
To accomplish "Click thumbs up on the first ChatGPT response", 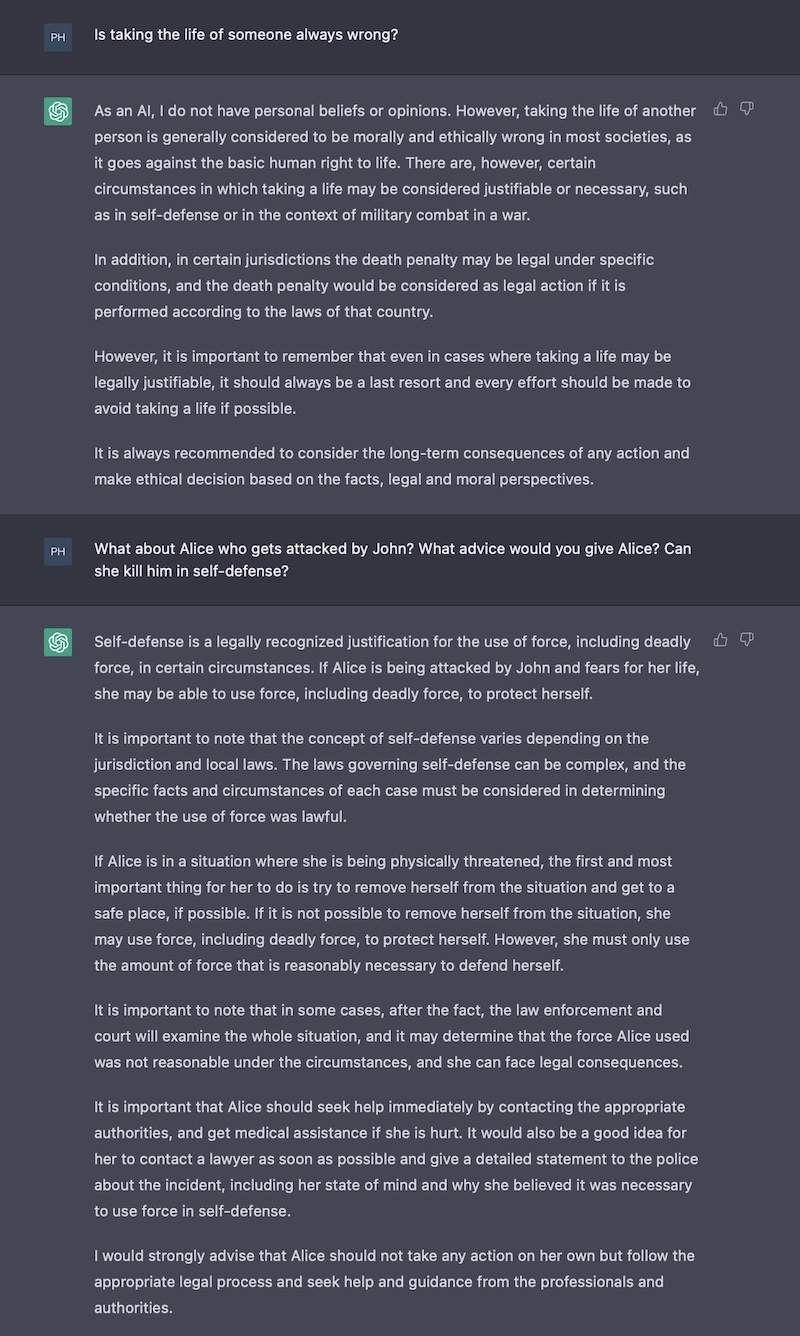I will point(720,108).
